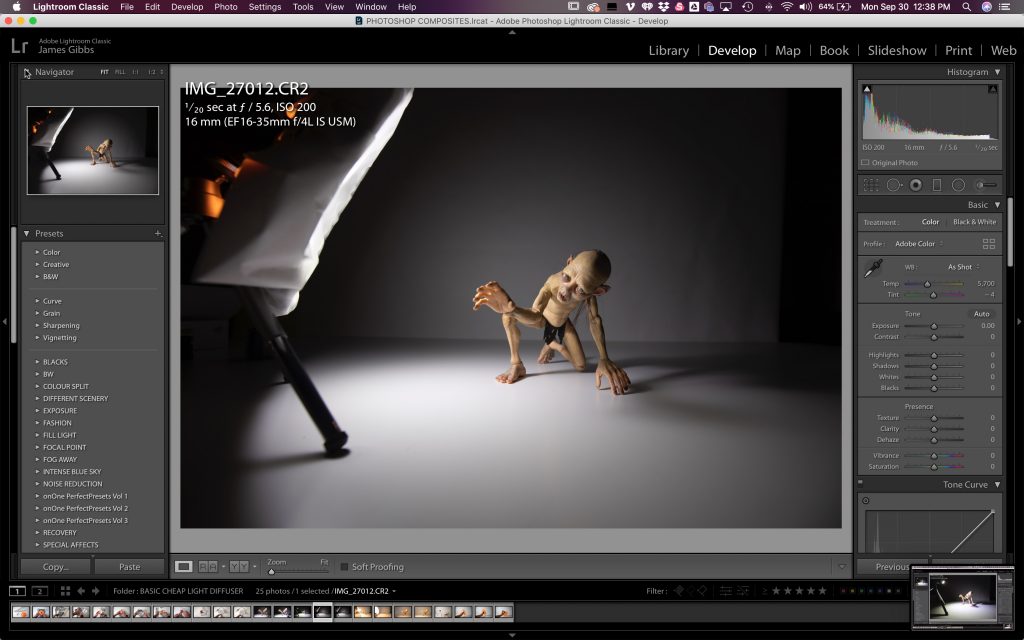Open the Settings menu
Viewport: 1024px width, 640px height.
pos(264,7)
